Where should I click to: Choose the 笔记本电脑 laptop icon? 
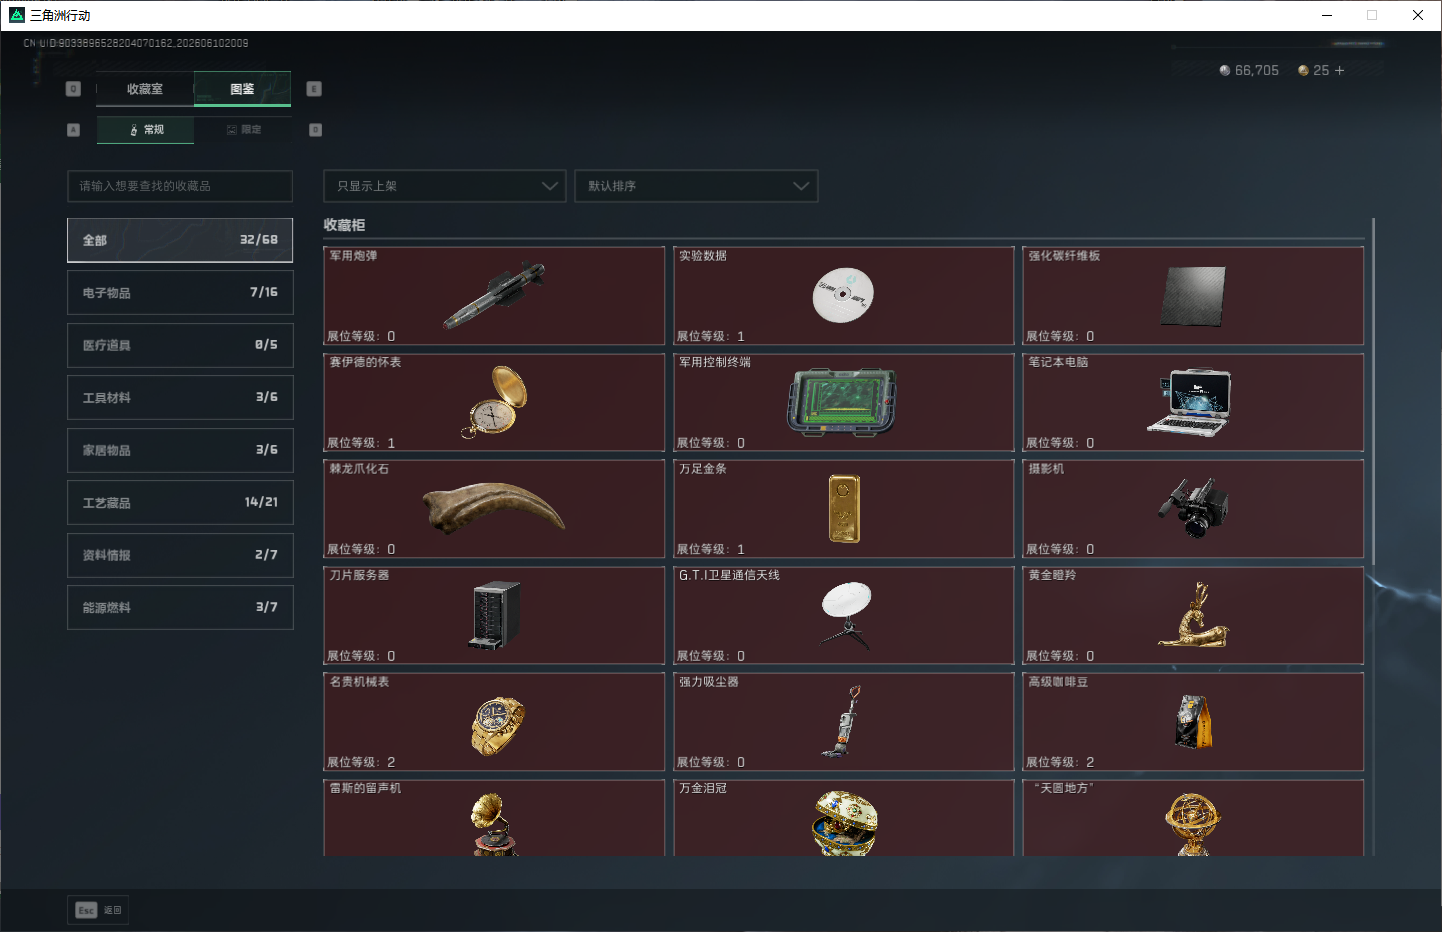1190,401
